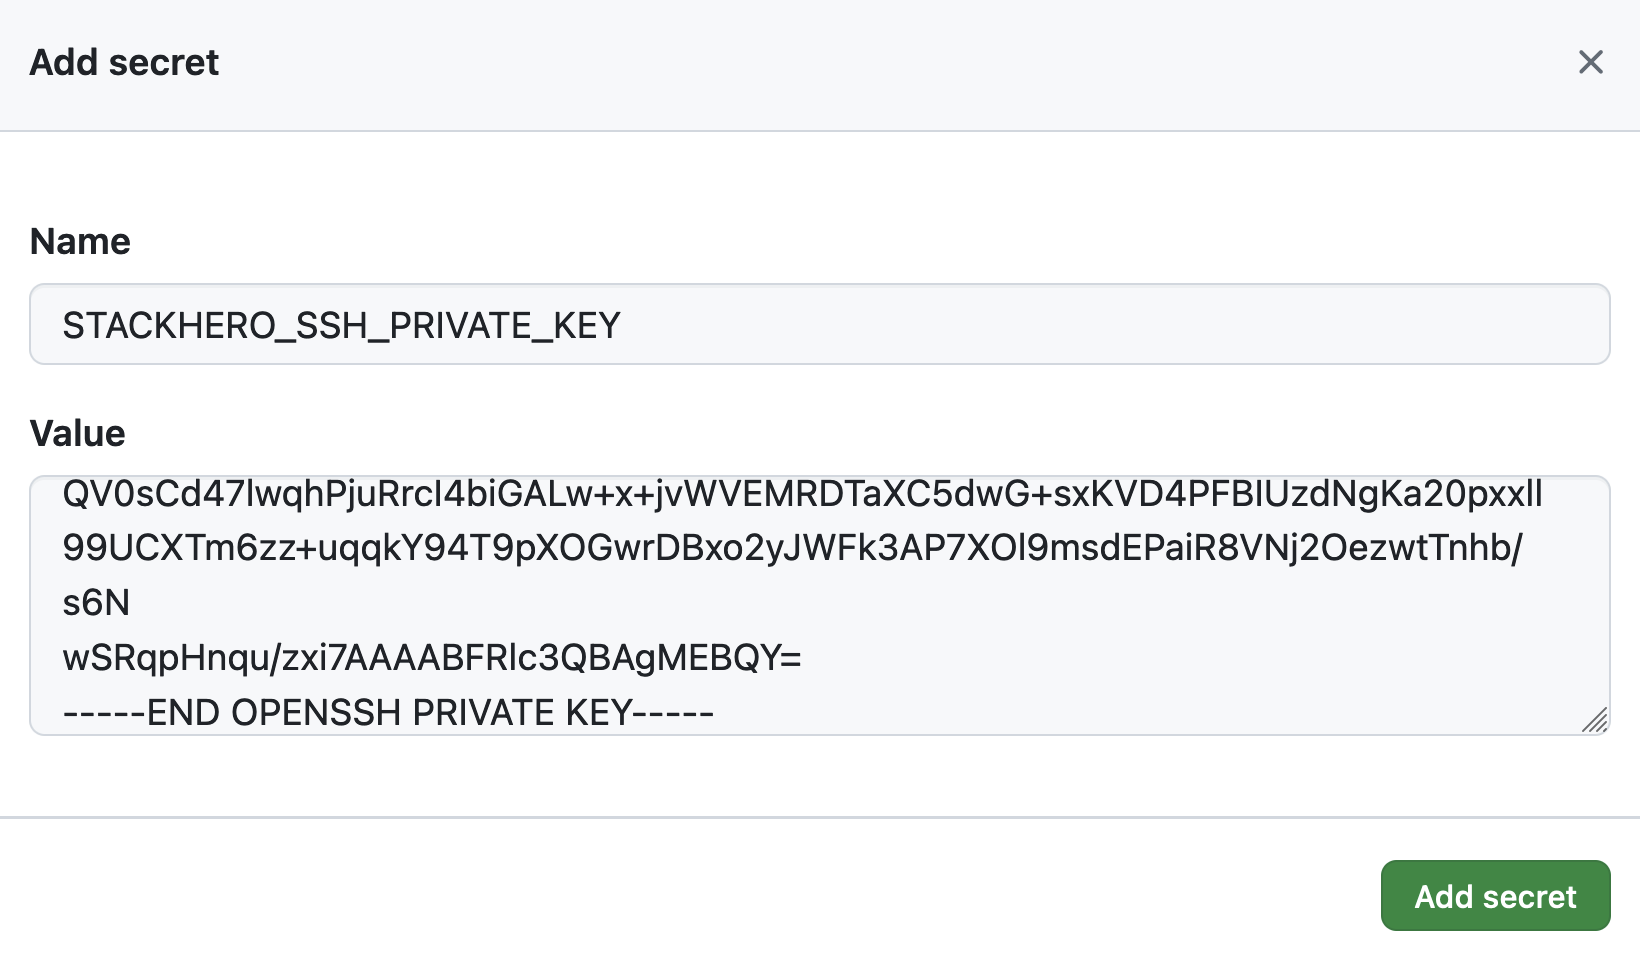This screenshot has width=1640, height=962.
Task: Click the Add secret dialog title
Action: pos(125,62)
